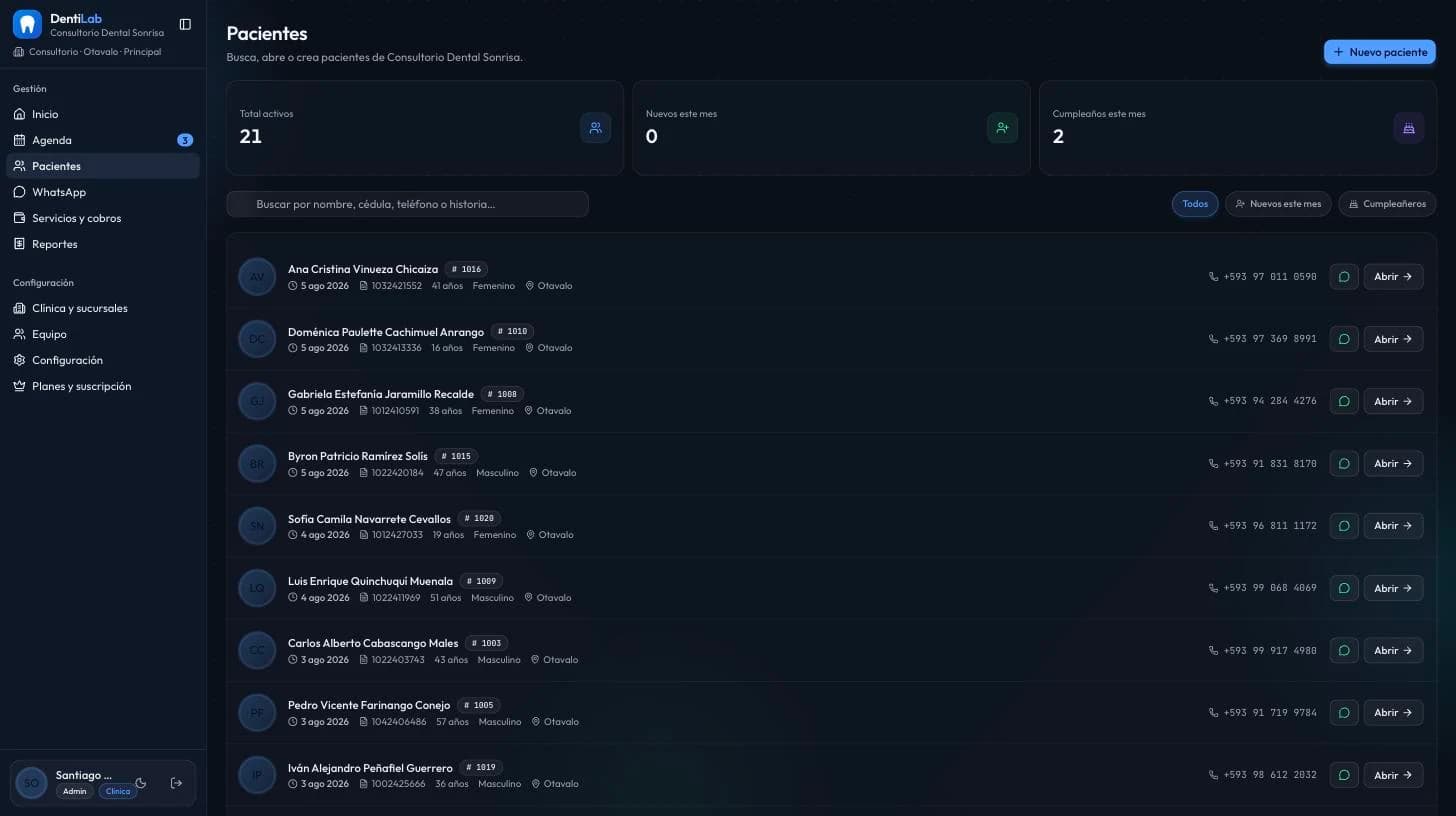Click the logout icon beside the user profile
Viewport: 1456px width, 816px height.
pyautogui.click(x=176, y=783)
